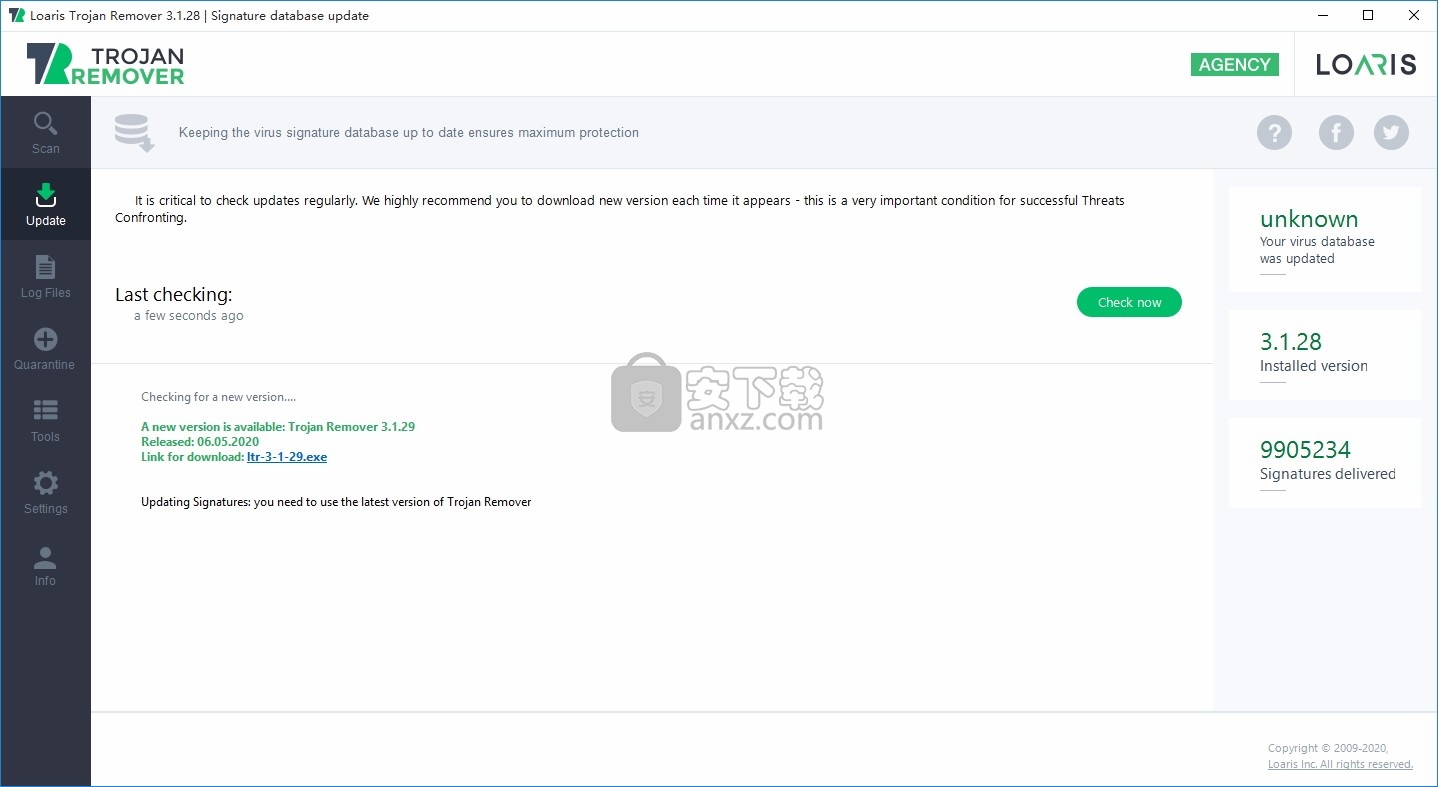The image size is (1438, 787).
Task: Click the 'Updating Signatures' notice line
Action: [x=336, y=502]
